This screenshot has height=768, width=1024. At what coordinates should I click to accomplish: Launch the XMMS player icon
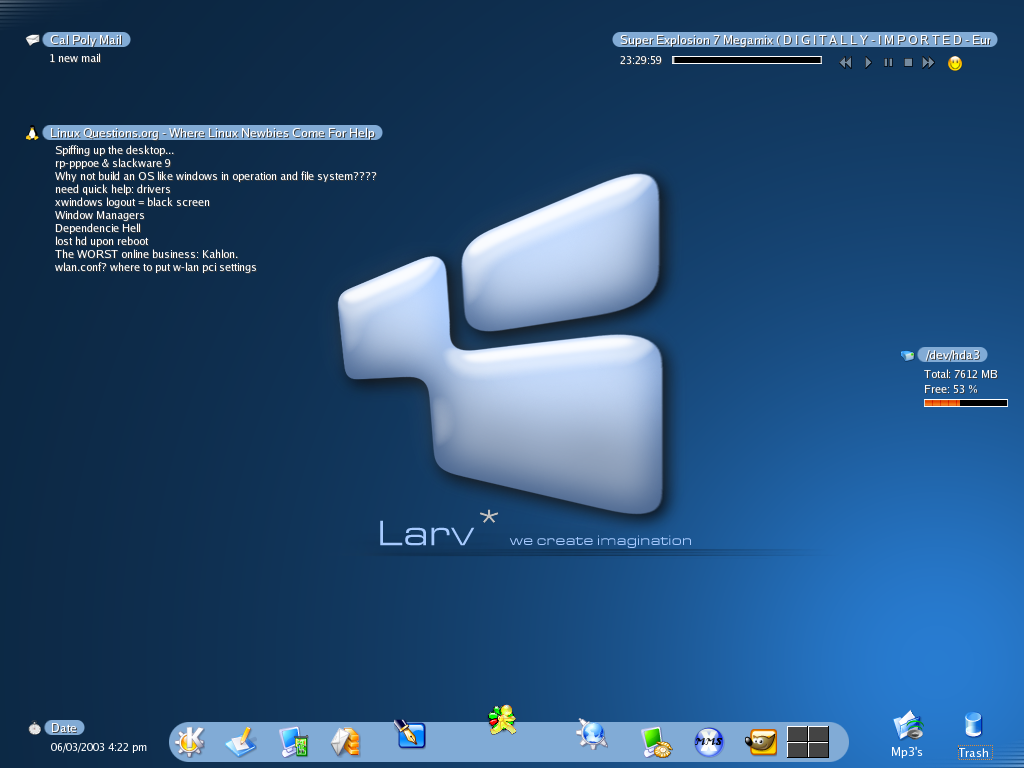(x=709, y=743)
